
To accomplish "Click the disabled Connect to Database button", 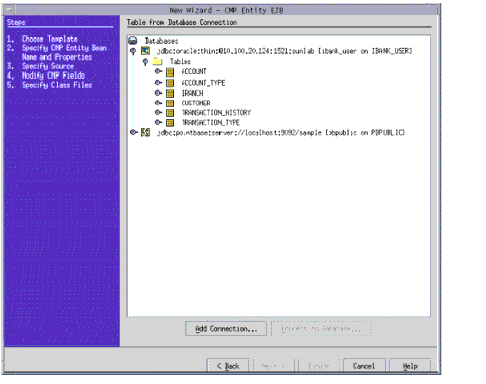I will (321, 329).
